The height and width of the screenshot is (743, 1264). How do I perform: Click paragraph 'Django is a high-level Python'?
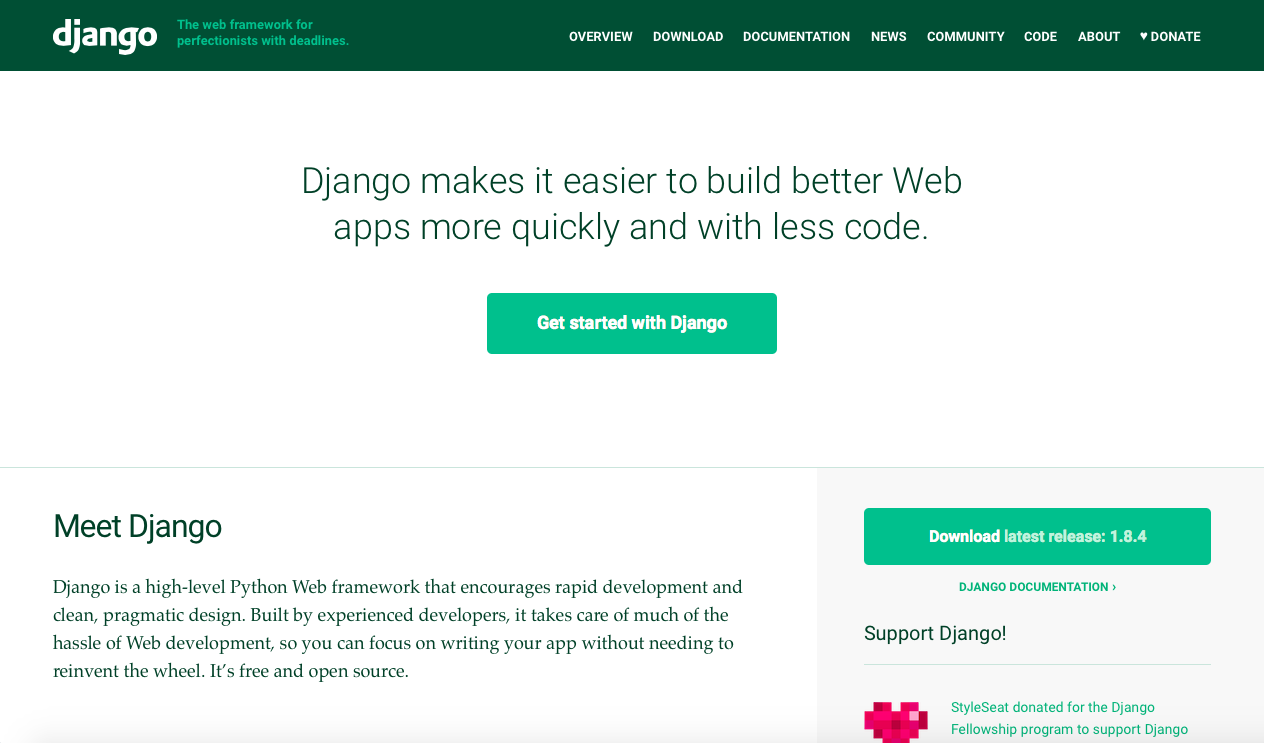tap(398, 629)
